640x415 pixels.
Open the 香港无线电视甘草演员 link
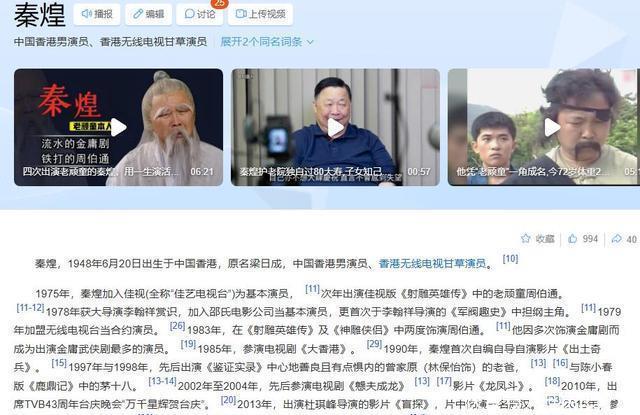[432, 264]
